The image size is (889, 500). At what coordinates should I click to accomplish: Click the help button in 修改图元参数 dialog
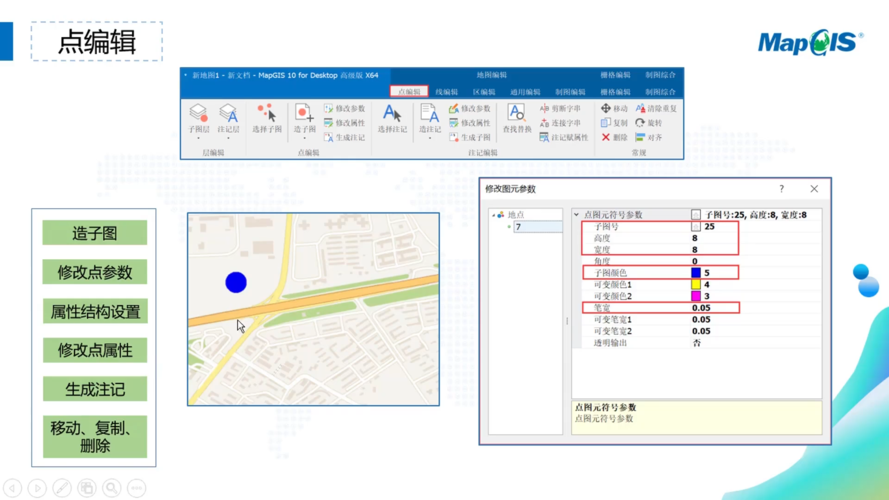pyautogui.click(x=781, y=189)
